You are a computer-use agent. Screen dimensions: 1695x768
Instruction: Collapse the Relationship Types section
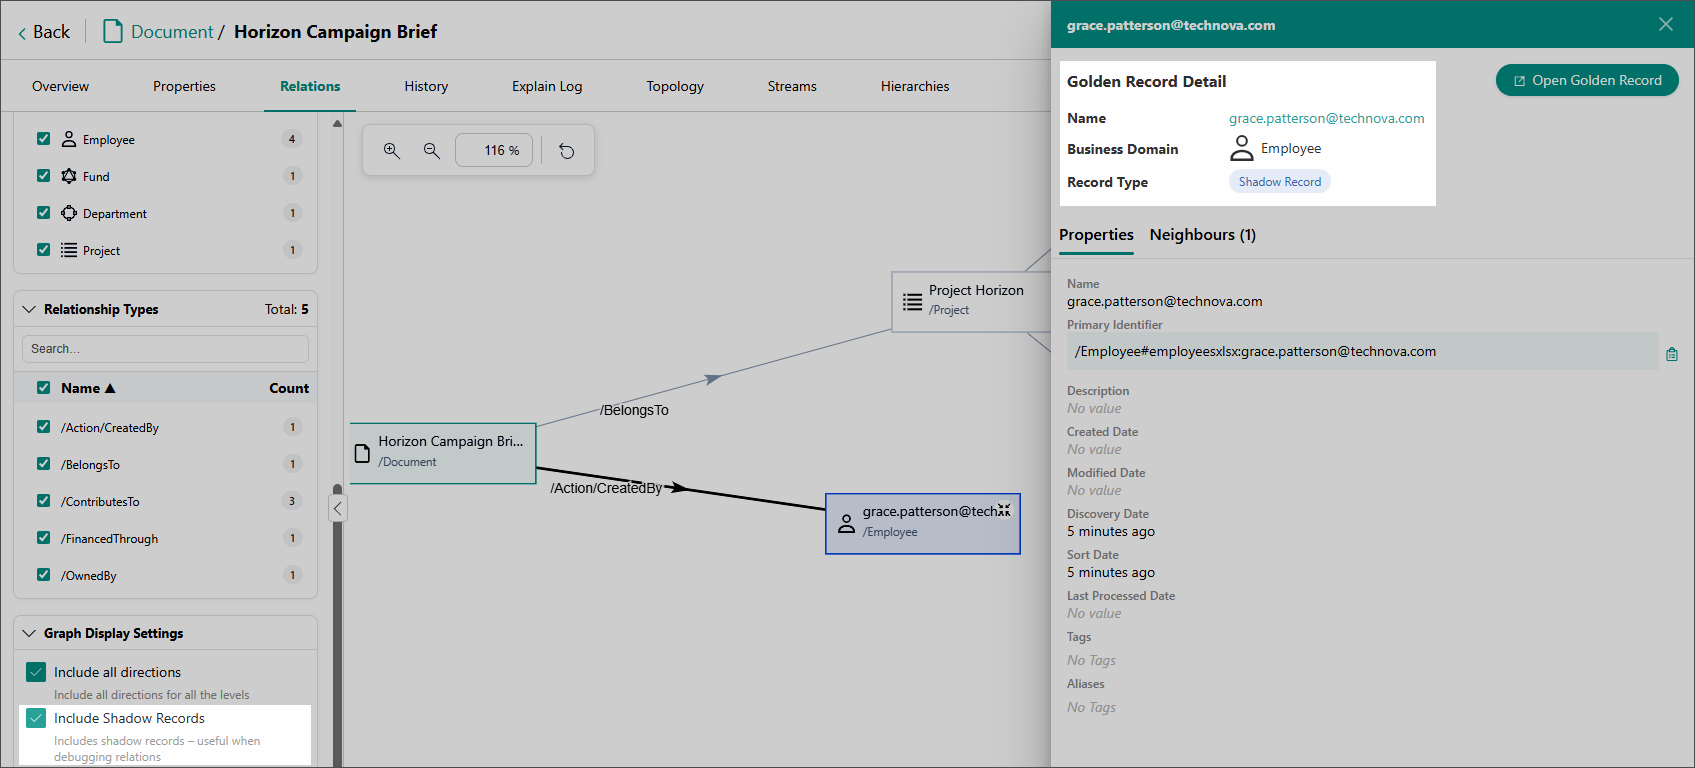tap(29, 309)
